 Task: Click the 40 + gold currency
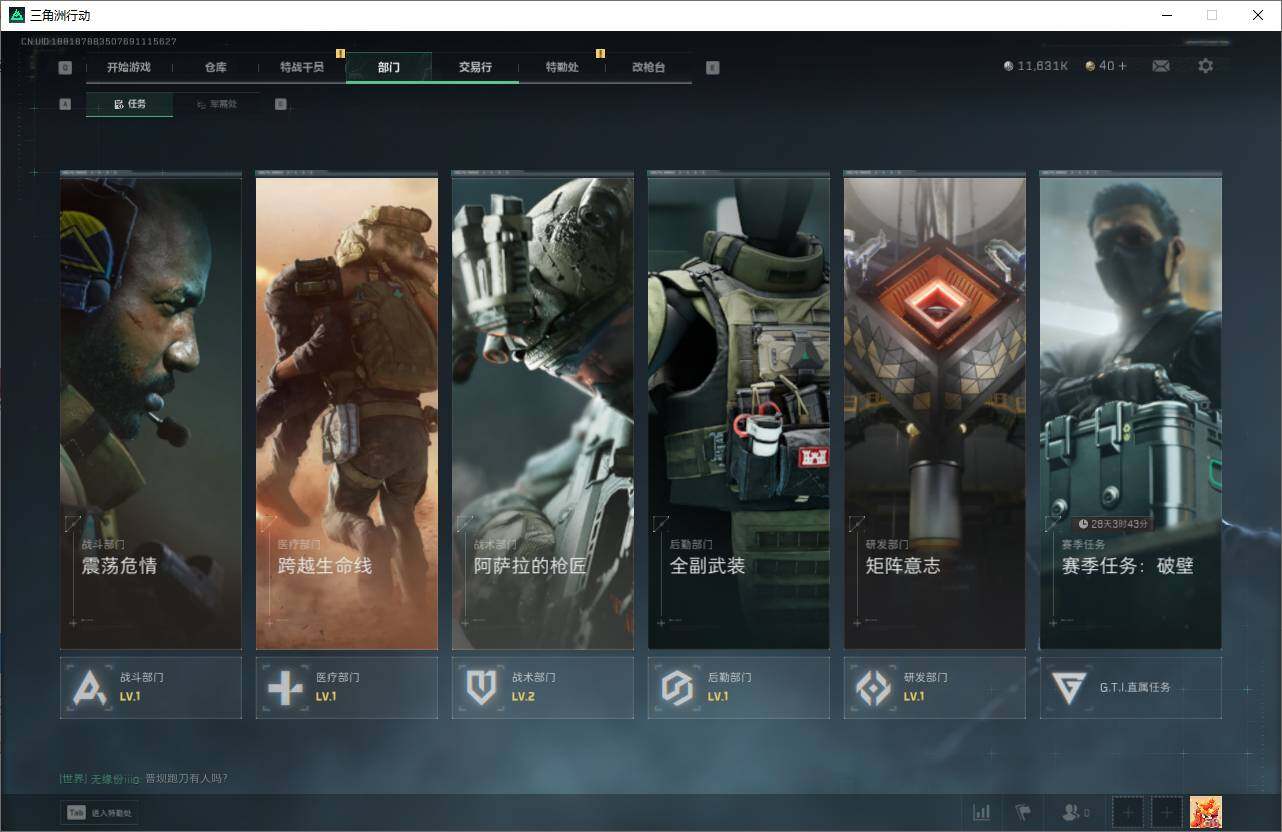pos(1106,66)
